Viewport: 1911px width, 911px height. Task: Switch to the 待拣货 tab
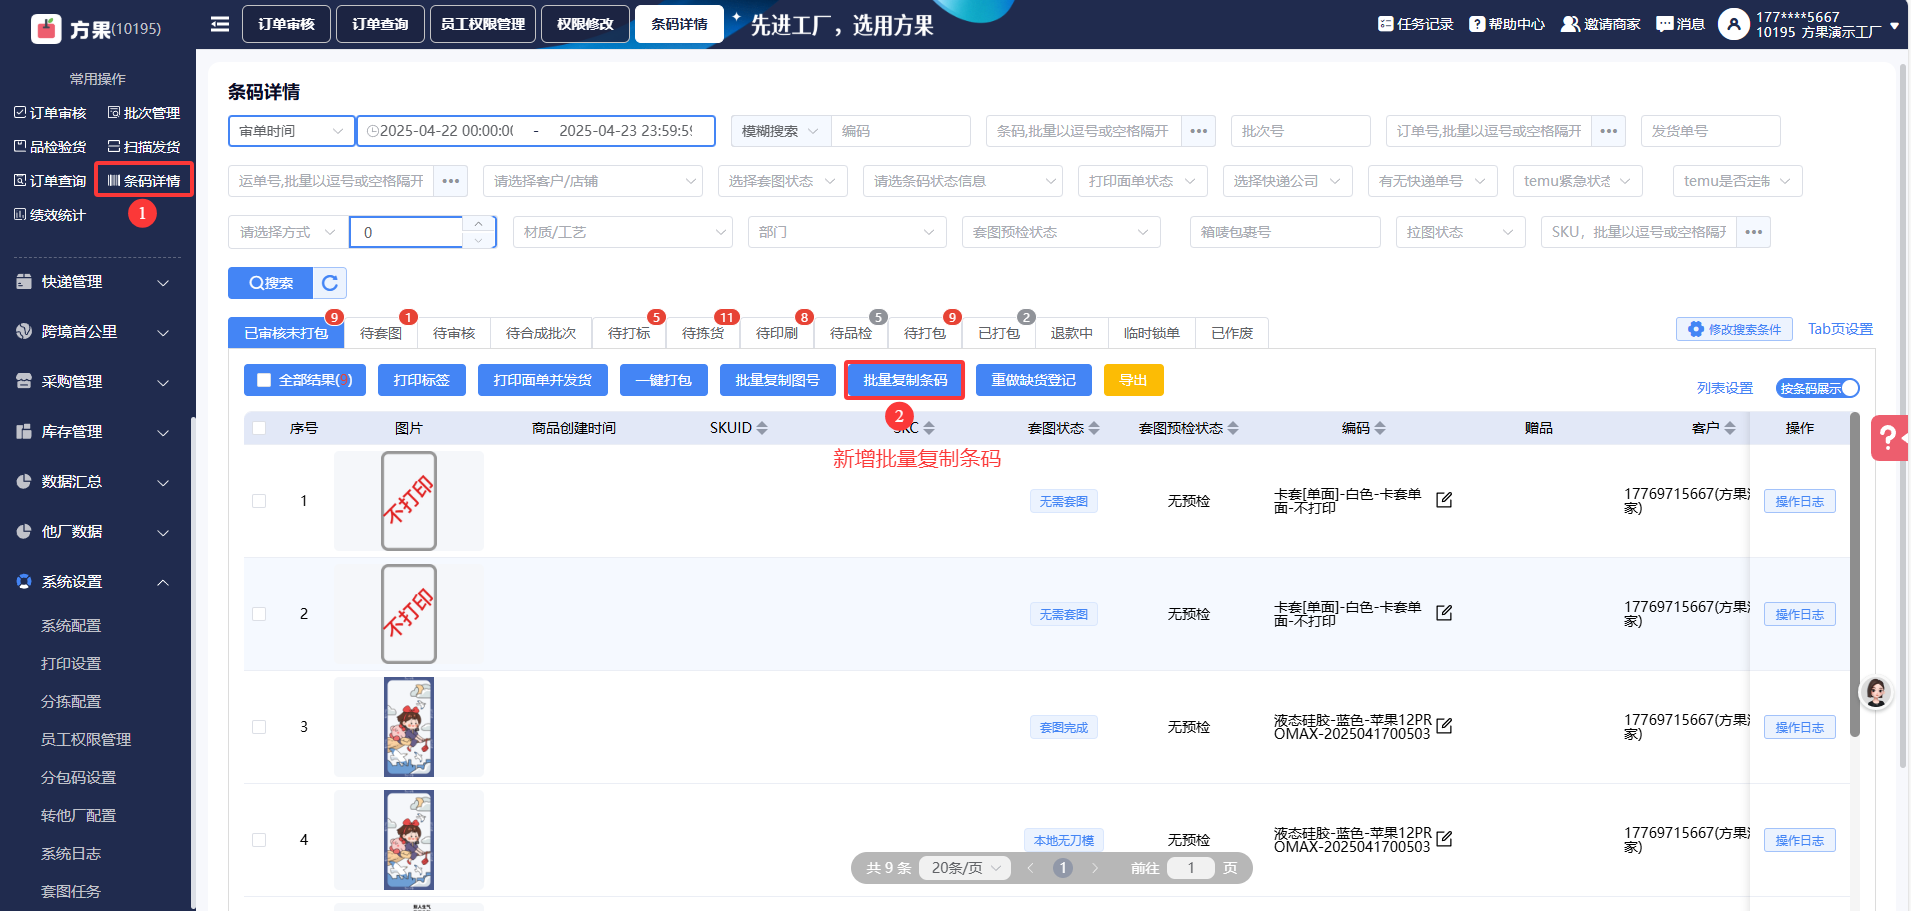tap(702, 333)
